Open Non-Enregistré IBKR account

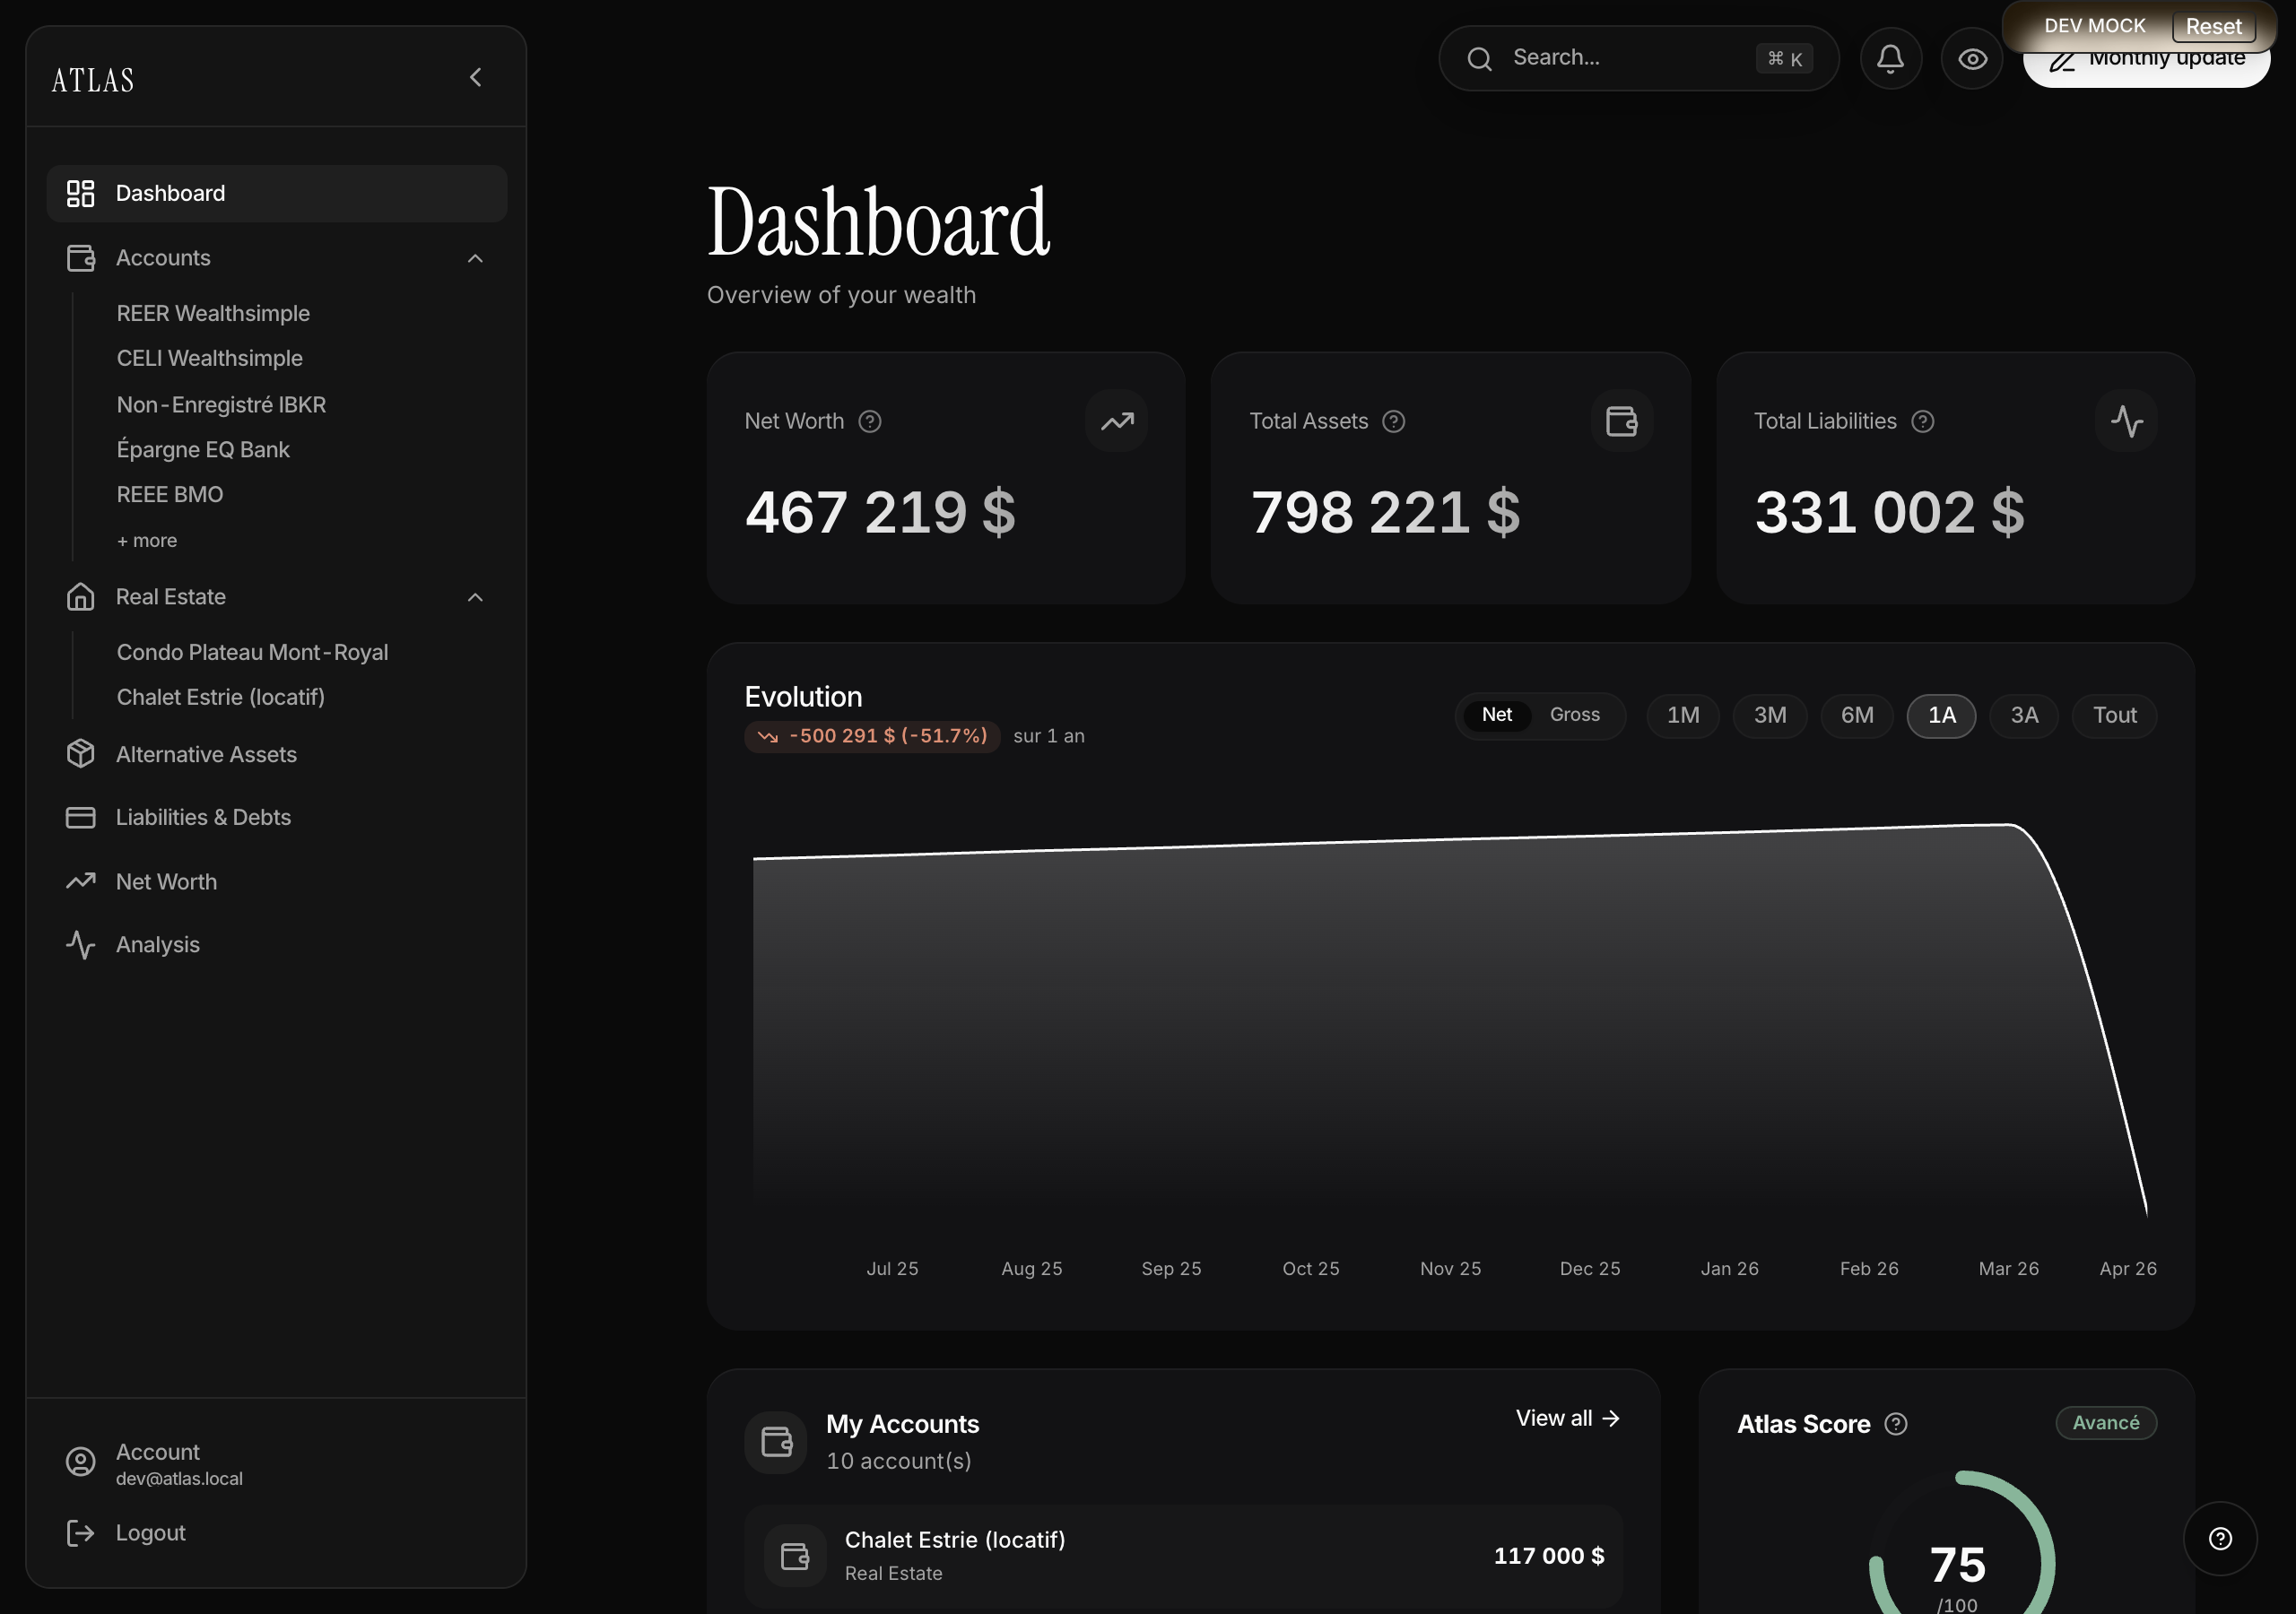221,404
